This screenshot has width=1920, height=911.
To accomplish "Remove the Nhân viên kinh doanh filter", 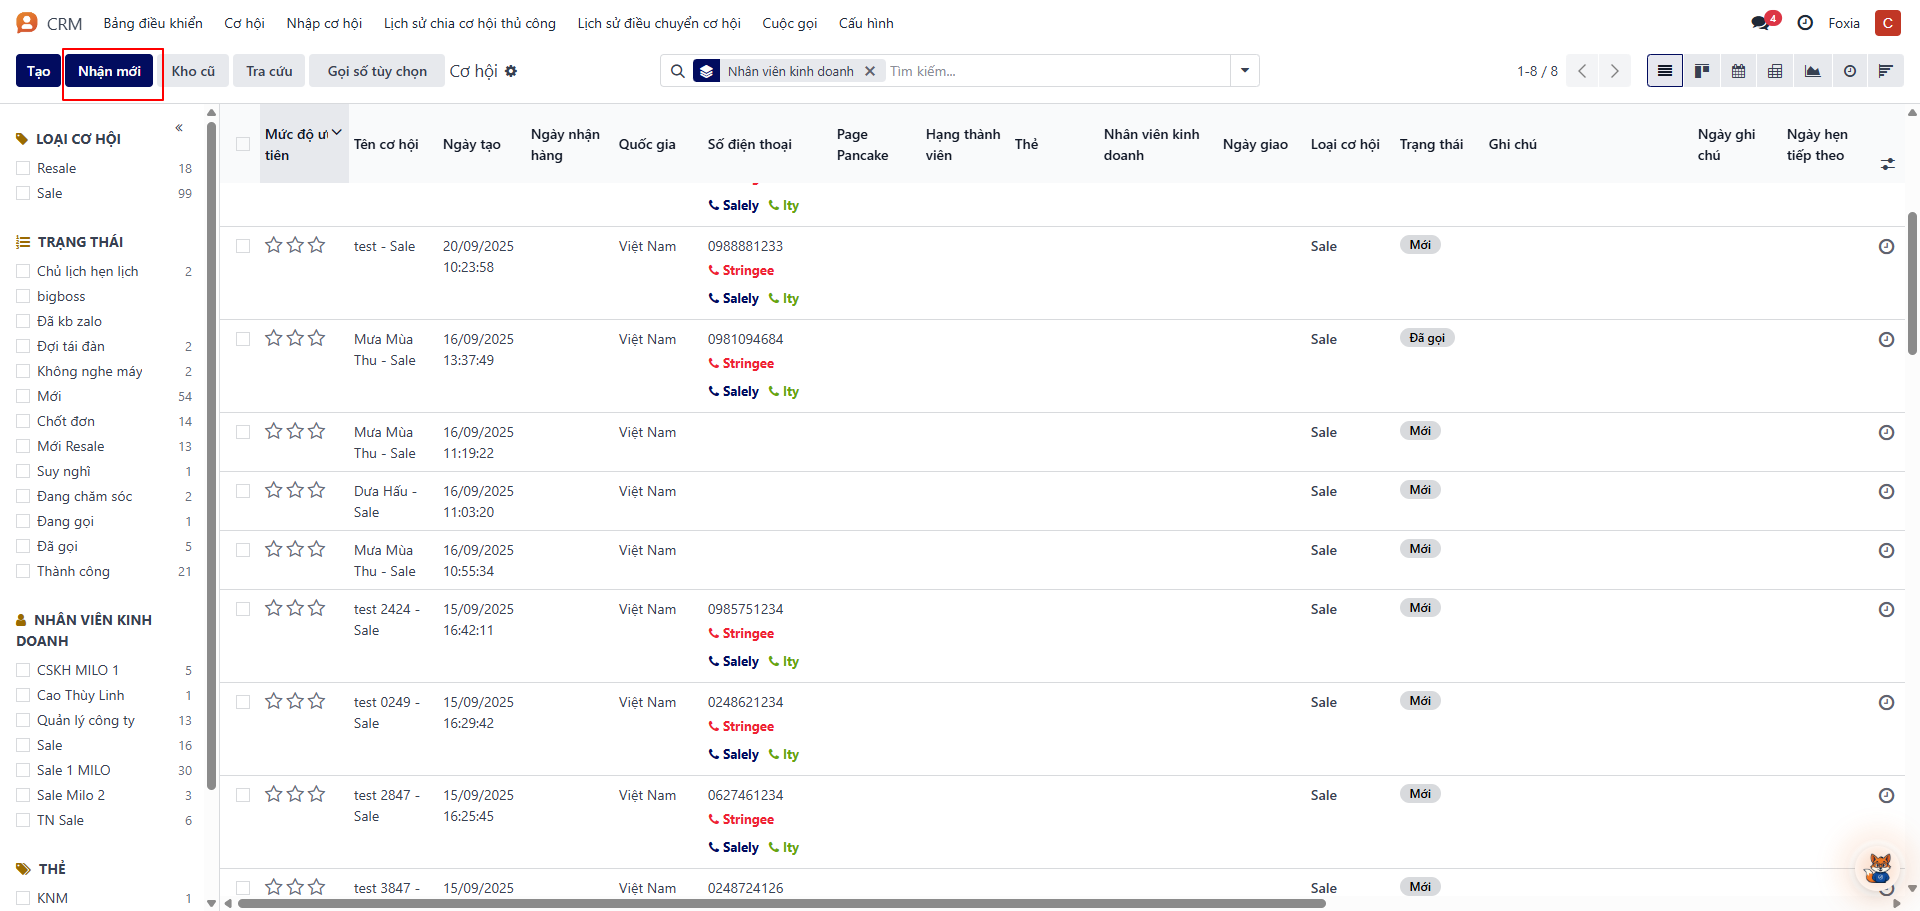I will click(x=870, y=71).
